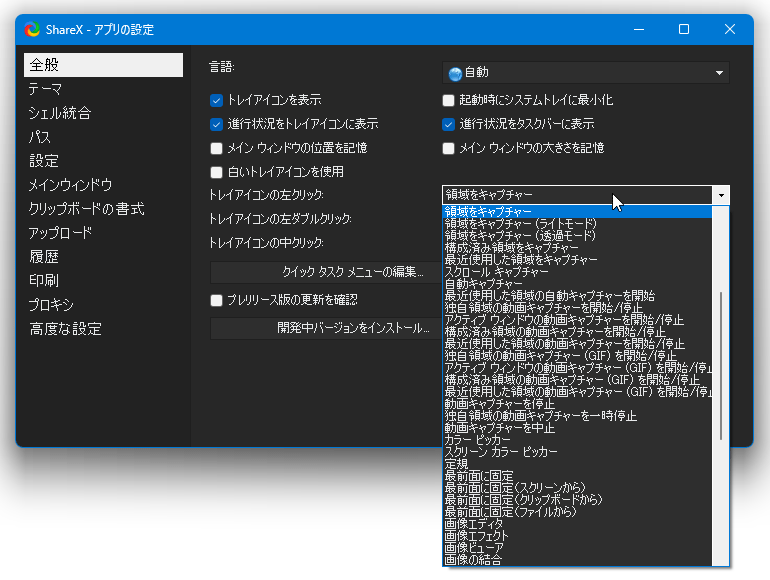The image size is (770, 580).
Task: Enable メイン ウィンドウの位置を記憶 checkbox
Action: 217,148
